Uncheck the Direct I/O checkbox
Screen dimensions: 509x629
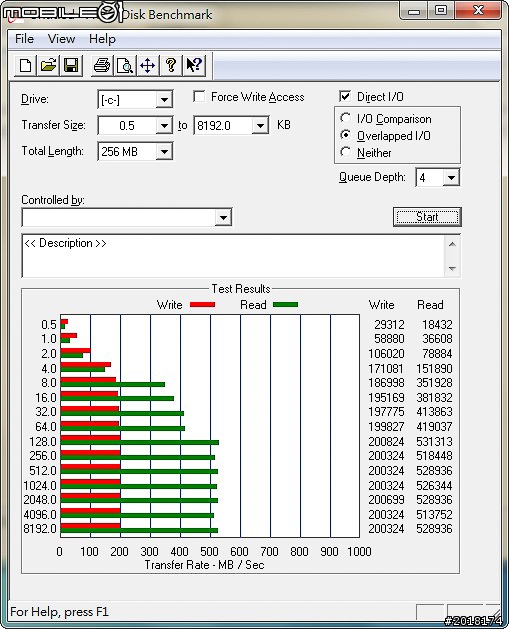pos(345,96)
